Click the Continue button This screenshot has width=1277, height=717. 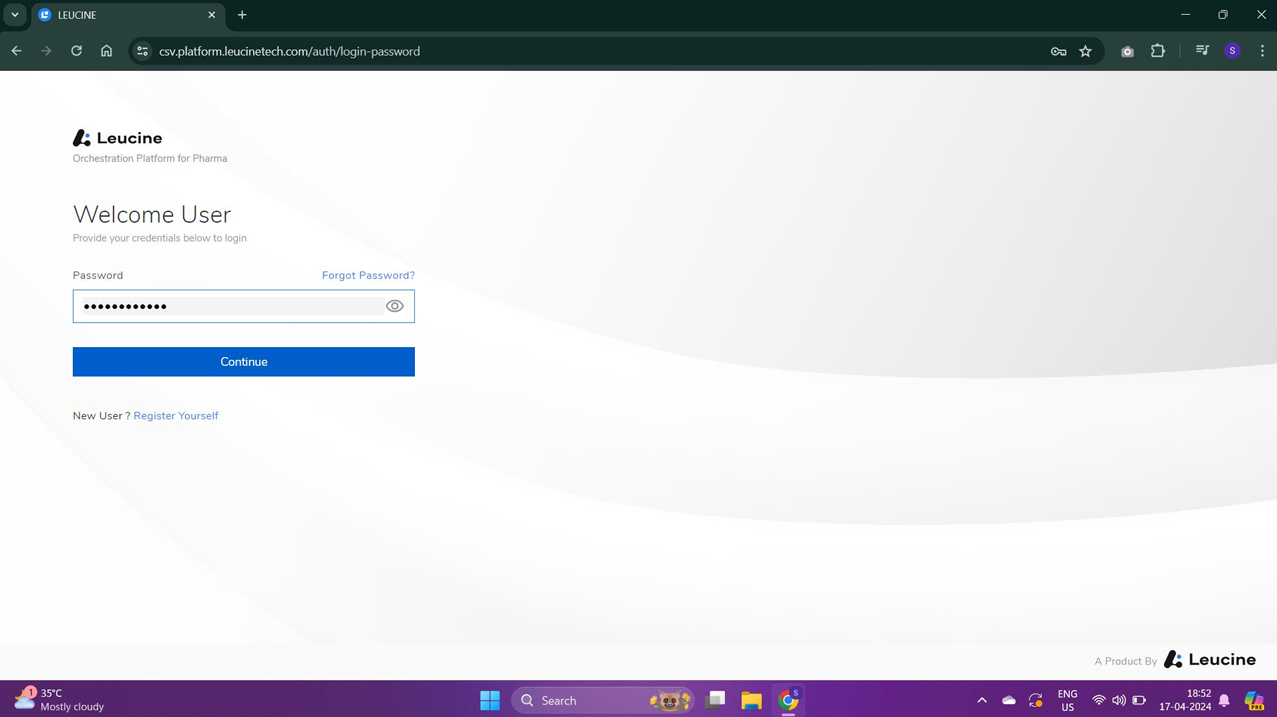(x=243, y=362)
